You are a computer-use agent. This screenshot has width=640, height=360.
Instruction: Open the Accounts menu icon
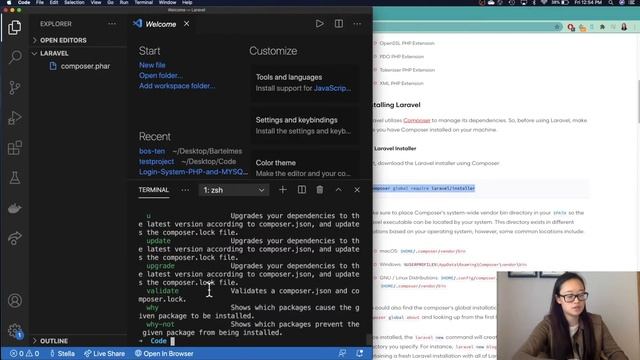(x=15, y=301)
